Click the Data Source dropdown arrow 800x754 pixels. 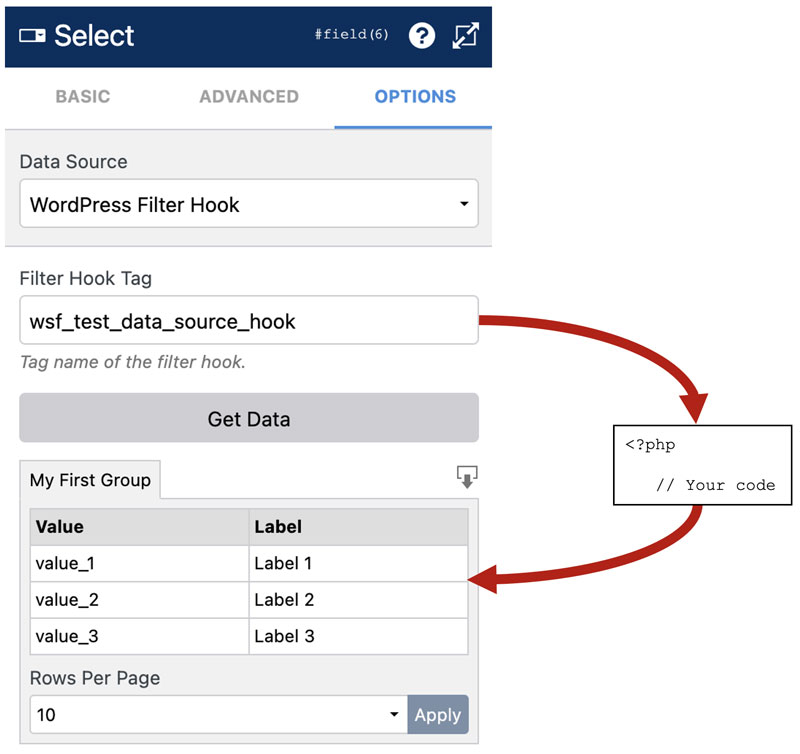click(464, 204)
